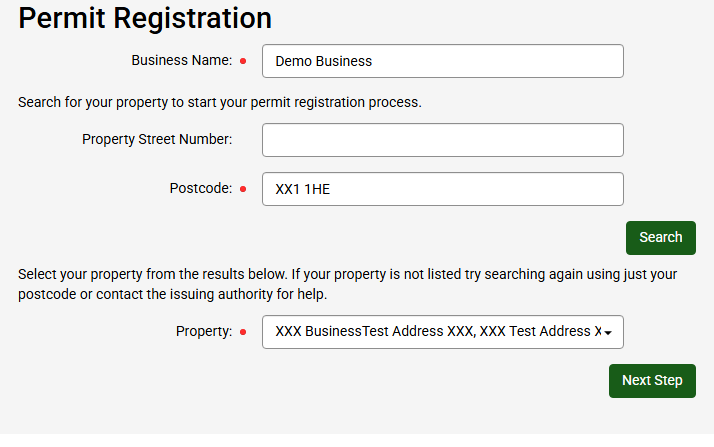Viewport: 714px width, 447px height.
Task: Click into the empty Property Street Number field
Action: (x=442, y=140)
